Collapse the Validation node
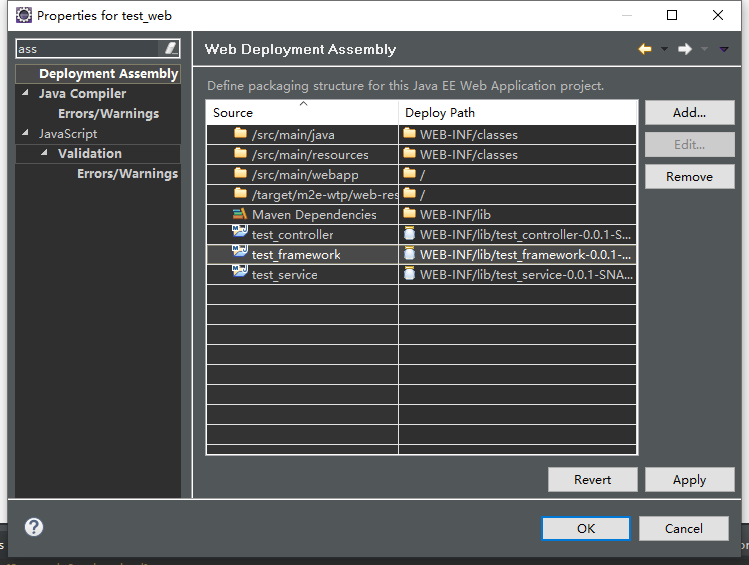The width and height of the screenshot is (749, 565). click(44, 152)
